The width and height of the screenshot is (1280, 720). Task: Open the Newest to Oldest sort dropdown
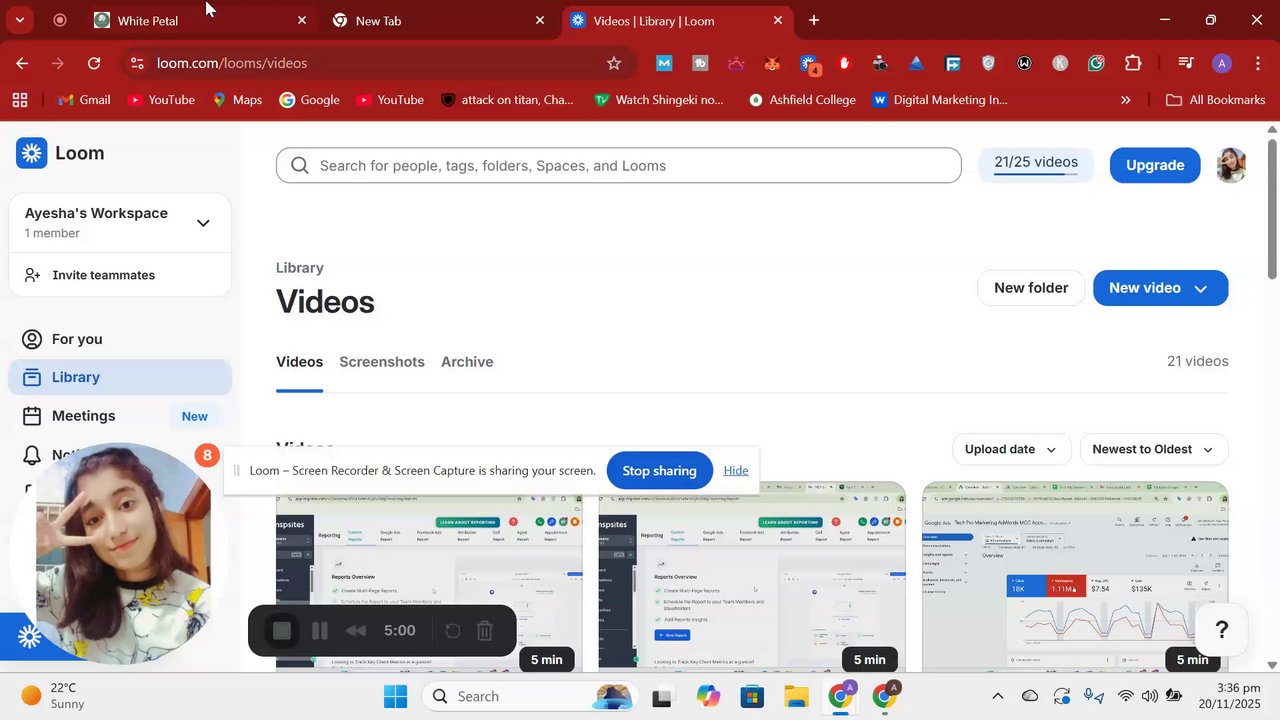(x=1153, y=449)
